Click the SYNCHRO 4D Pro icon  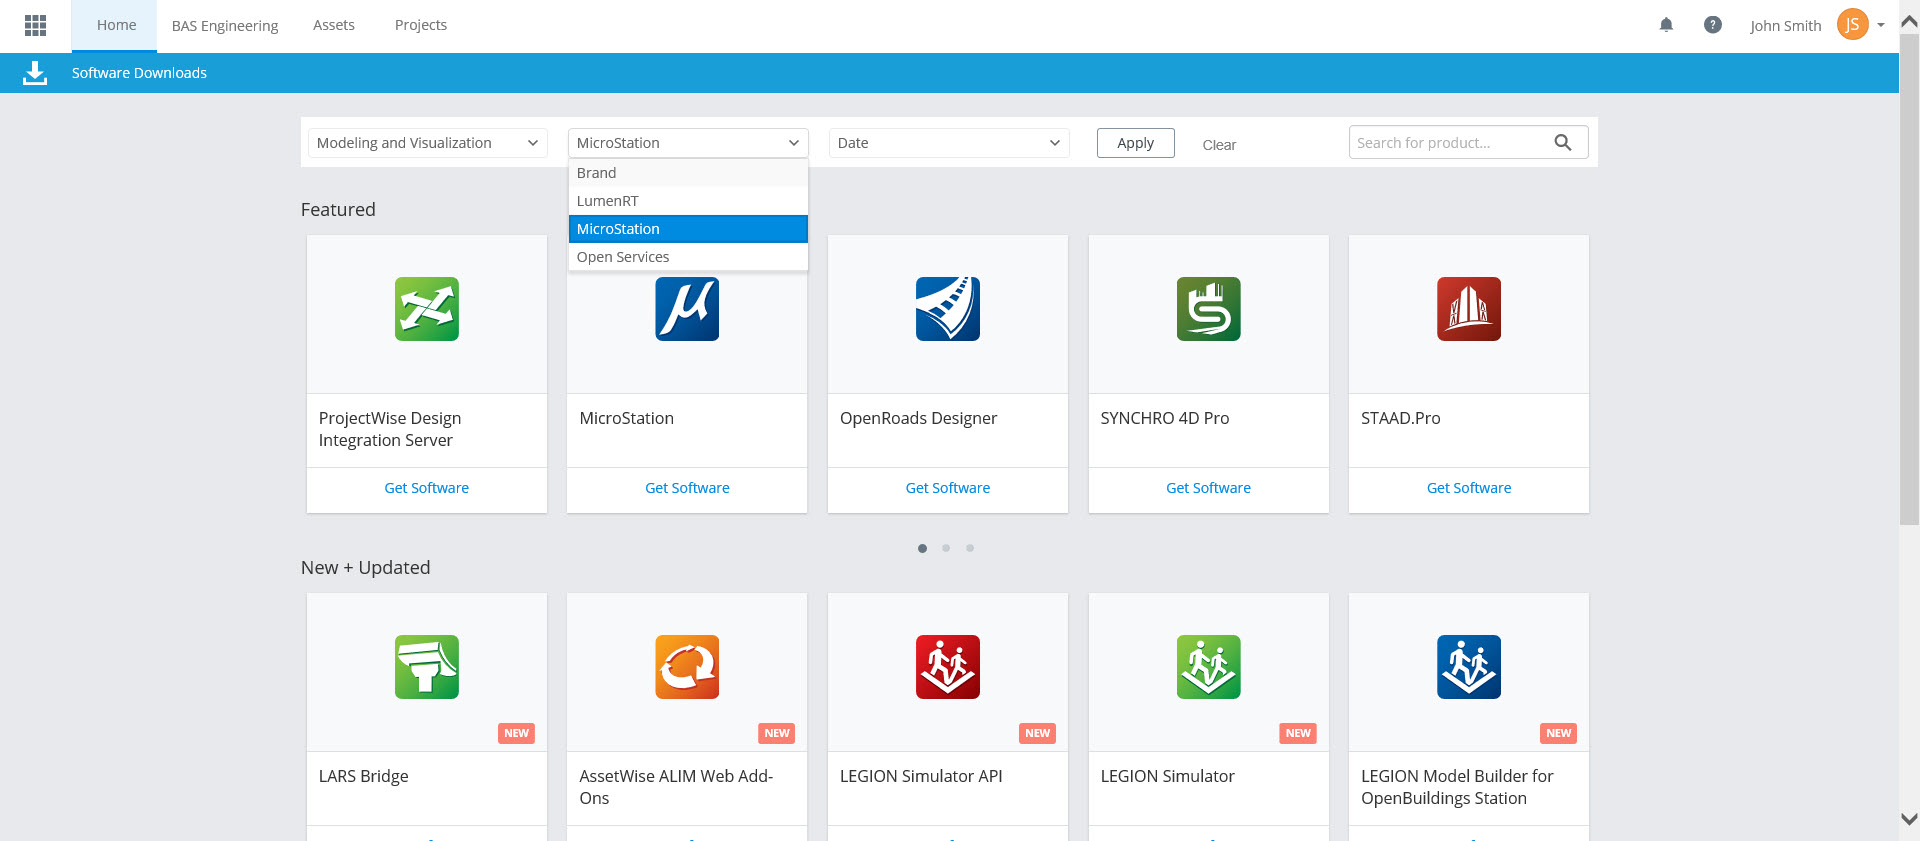click(1208, 309)
